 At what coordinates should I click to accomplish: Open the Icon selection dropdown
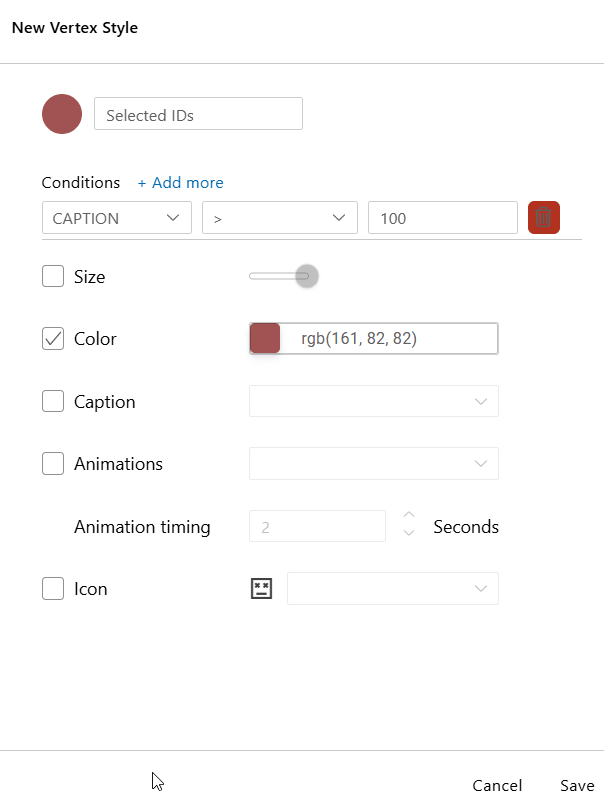[393, 588]
